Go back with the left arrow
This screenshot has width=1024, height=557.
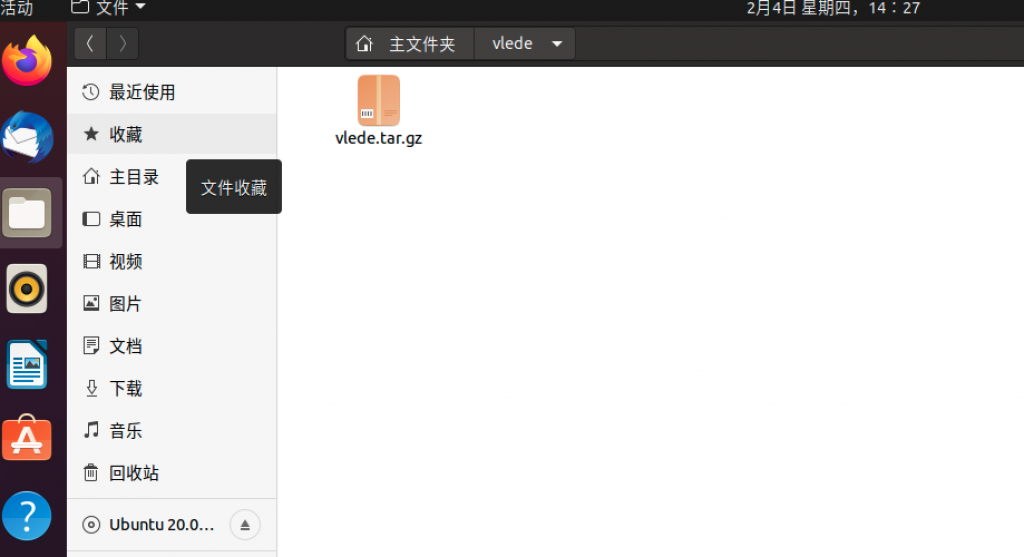[90, 44]
